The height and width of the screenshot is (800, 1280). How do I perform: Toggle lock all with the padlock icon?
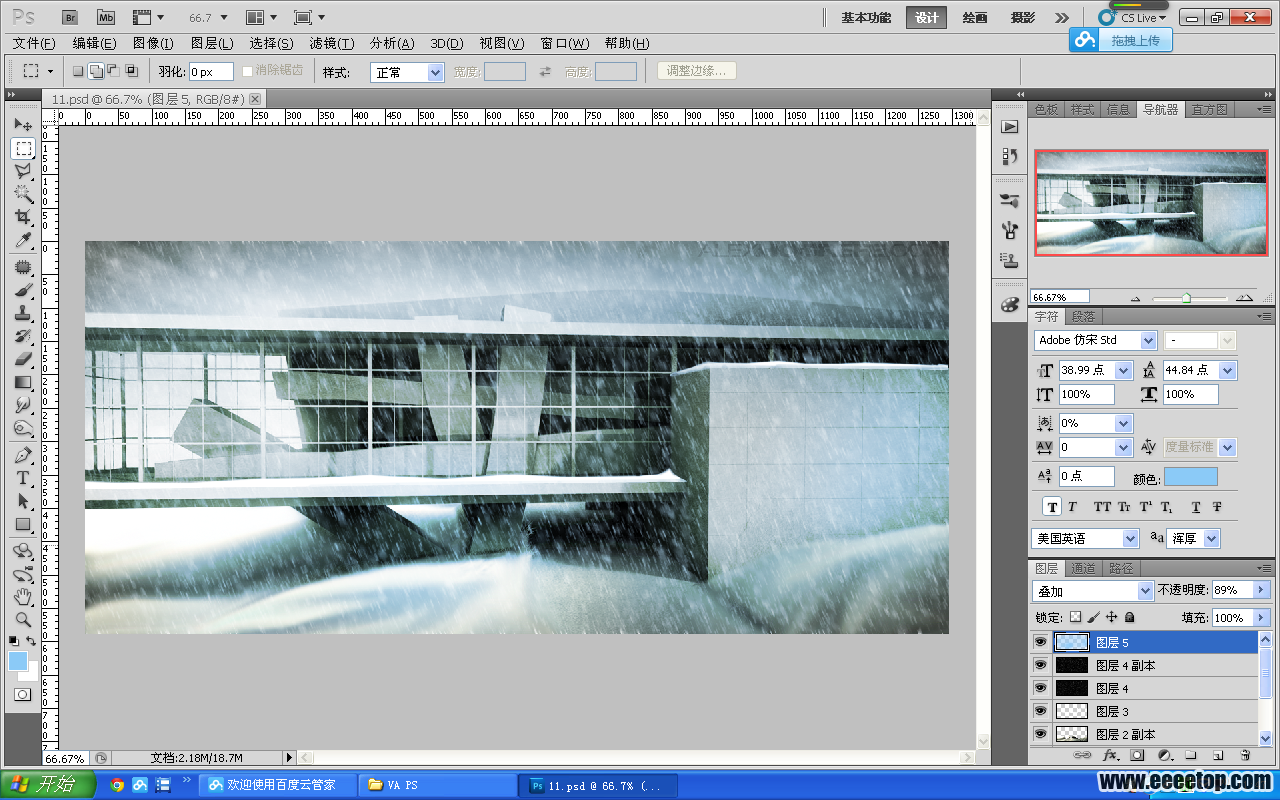point(1130,618)
